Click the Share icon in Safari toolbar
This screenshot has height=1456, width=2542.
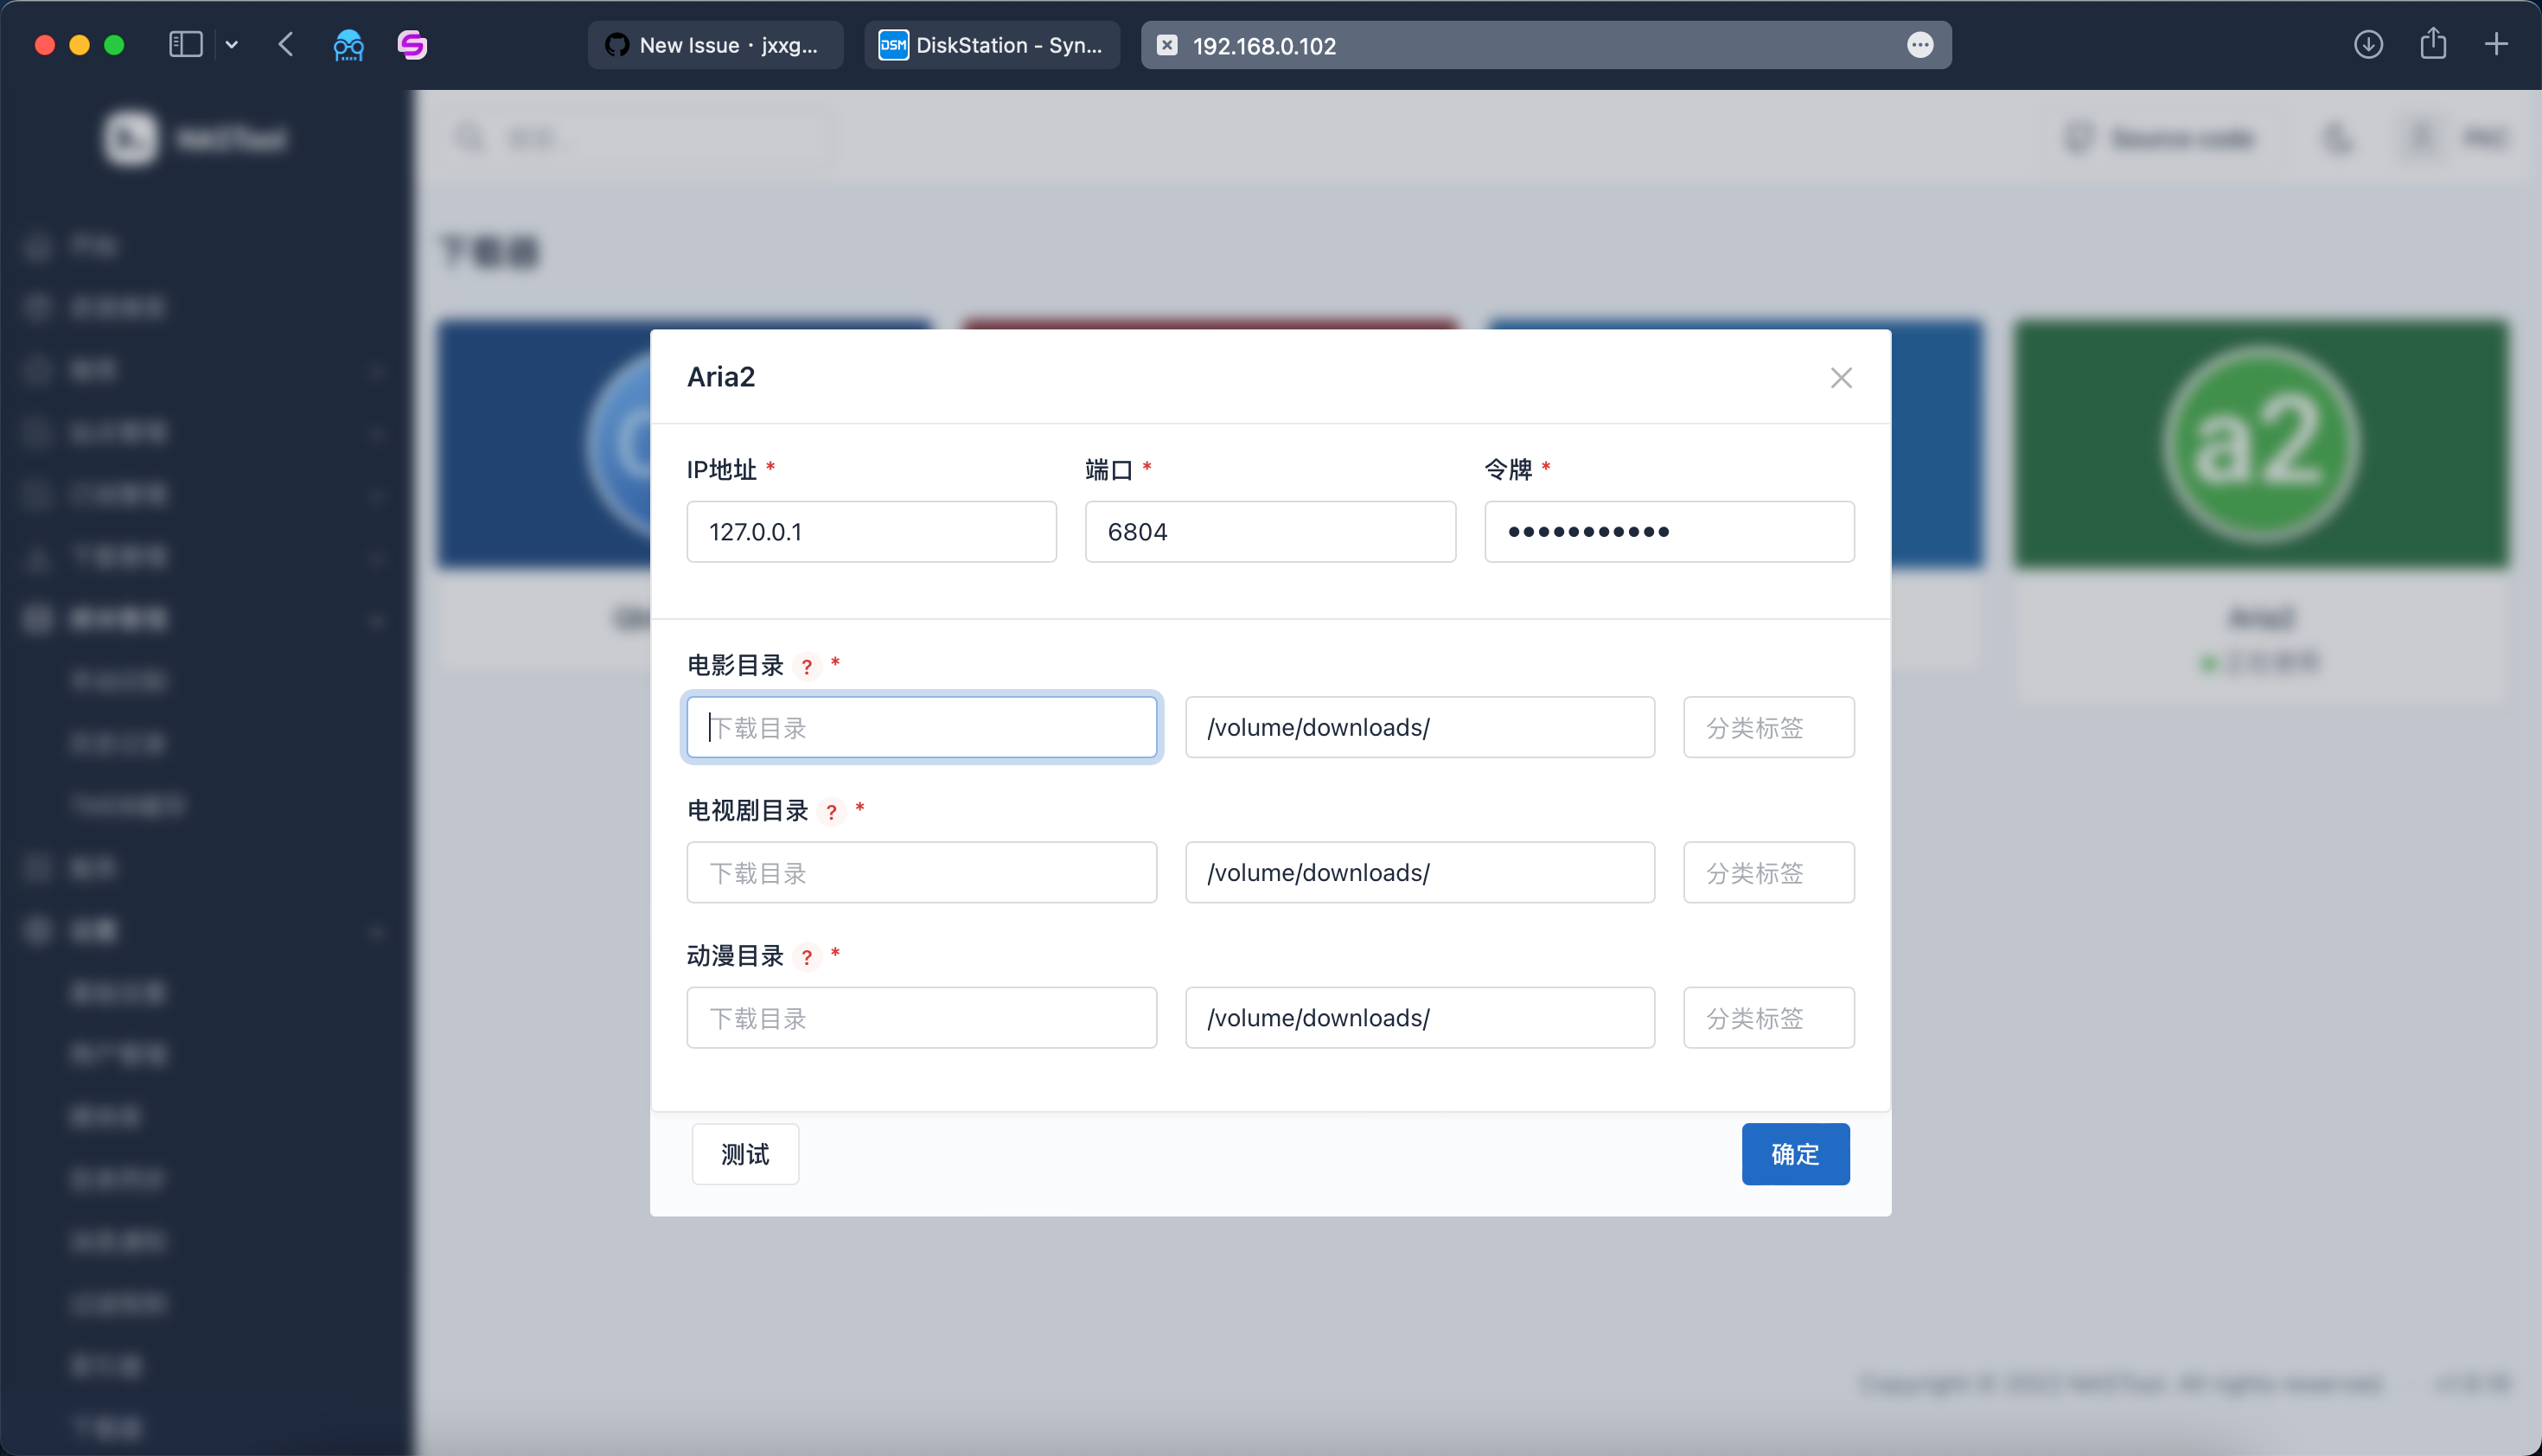pos(2433,45)
